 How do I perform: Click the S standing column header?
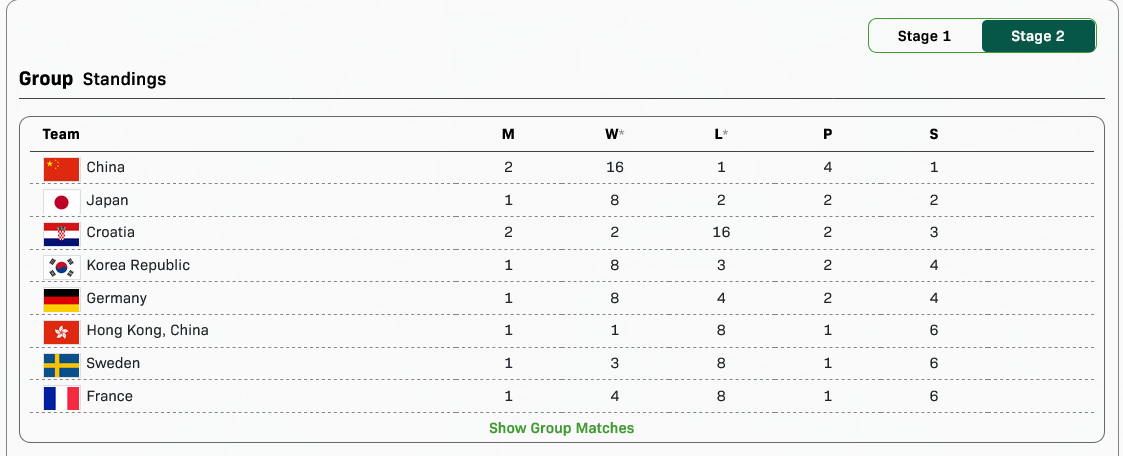(x=934, y=134)
